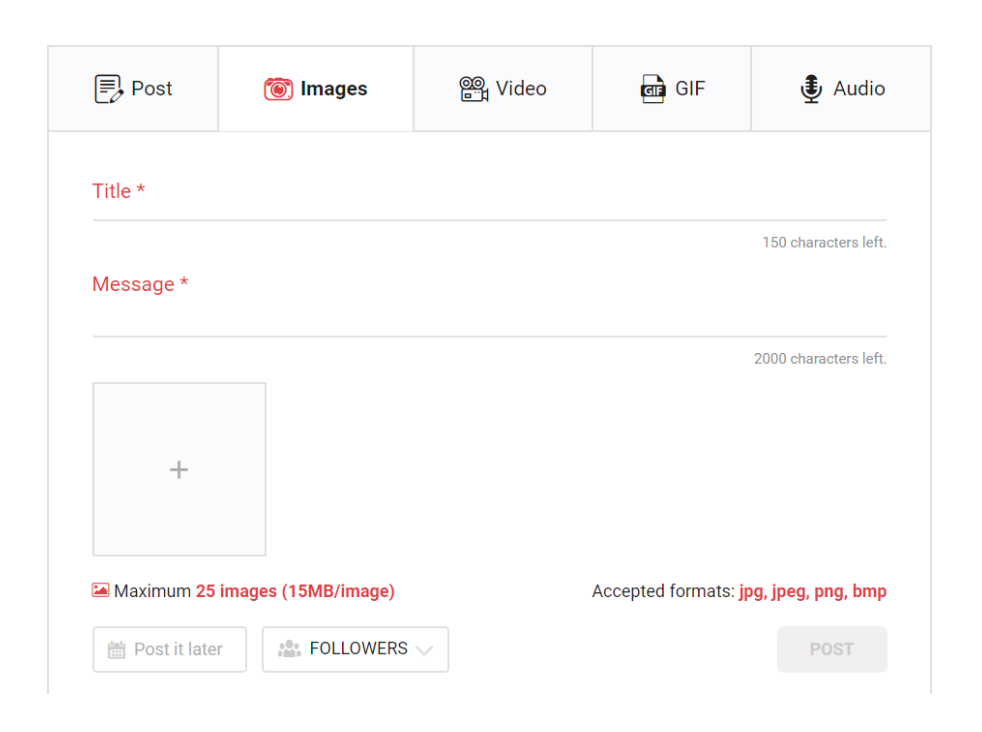982x732 pixels.
Task: Click the people icon beside FOLLOWERS
Action: click(290, 649)
